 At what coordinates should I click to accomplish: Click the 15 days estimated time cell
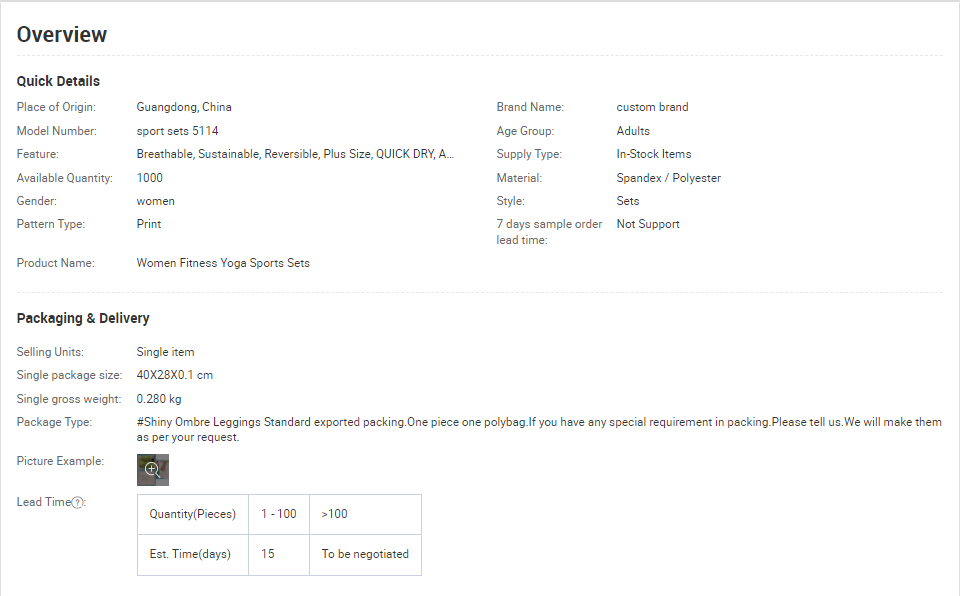pyautogui.click(x=279, y=555)
